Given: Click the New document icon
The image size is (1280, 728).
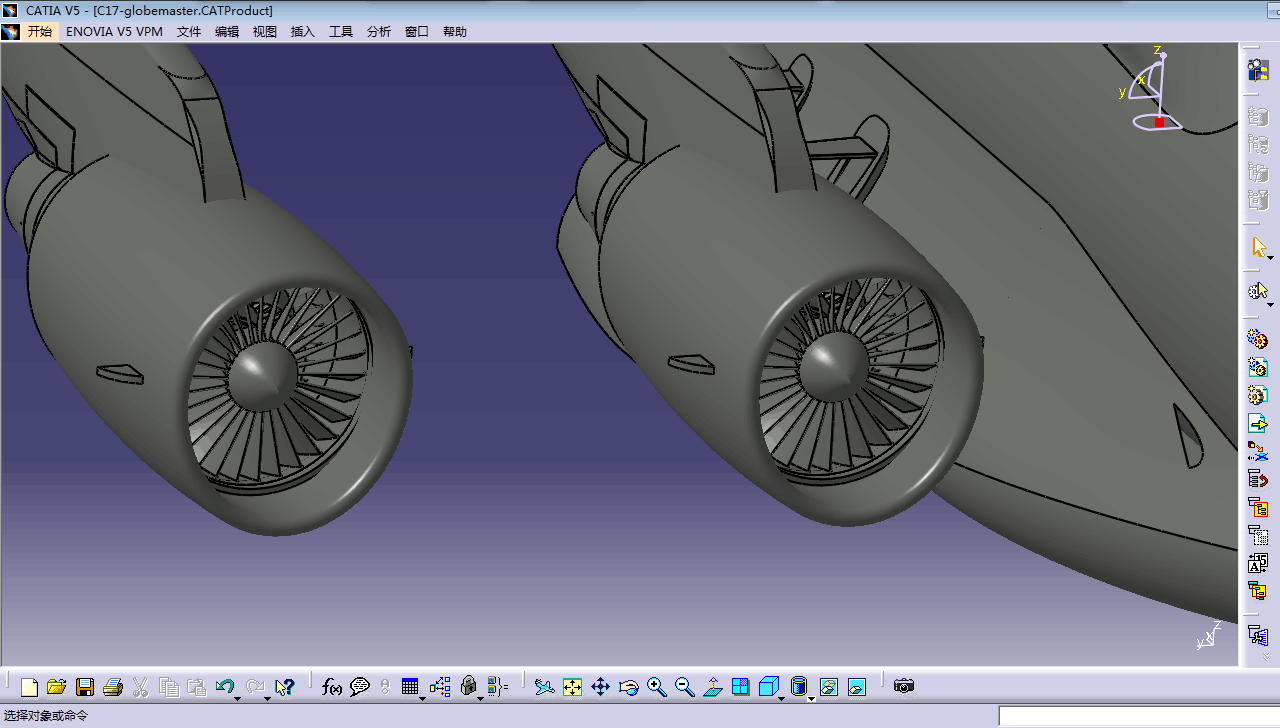Looking at the screenshot, I should (29, 687).
